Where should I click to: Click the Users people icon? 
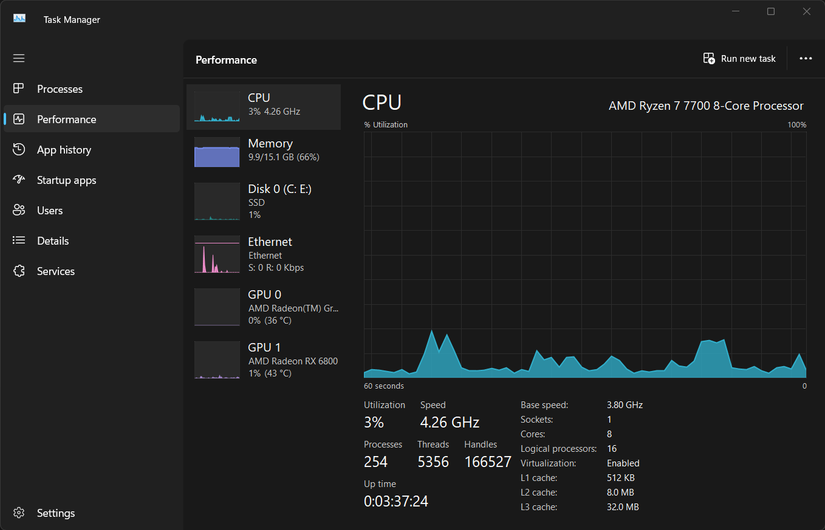(19, 211)
